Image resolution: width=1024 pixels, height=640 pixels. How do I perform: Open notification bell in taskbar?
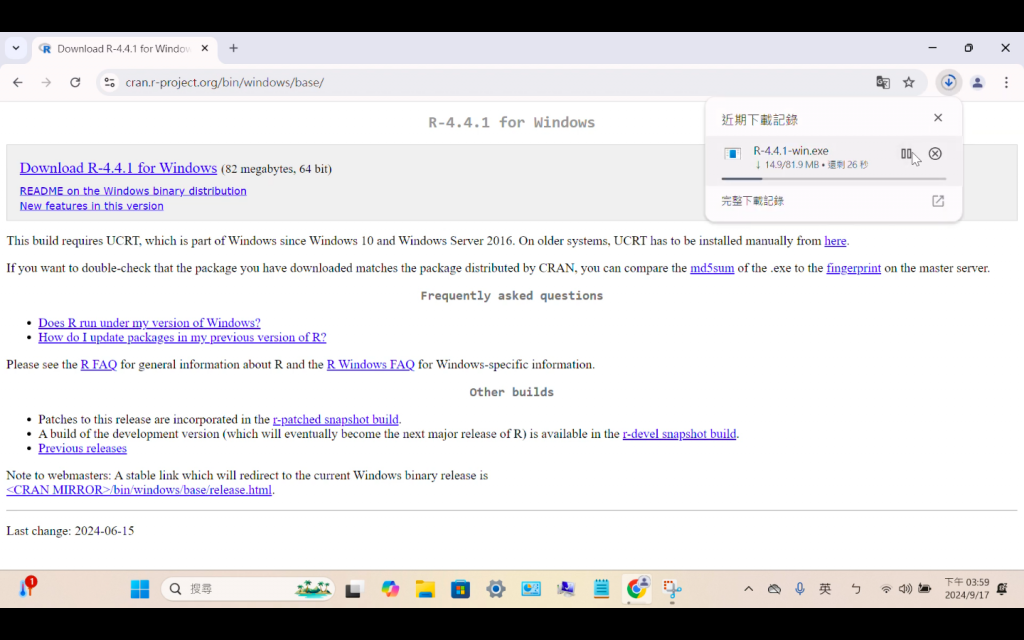tap(1002, 588)
